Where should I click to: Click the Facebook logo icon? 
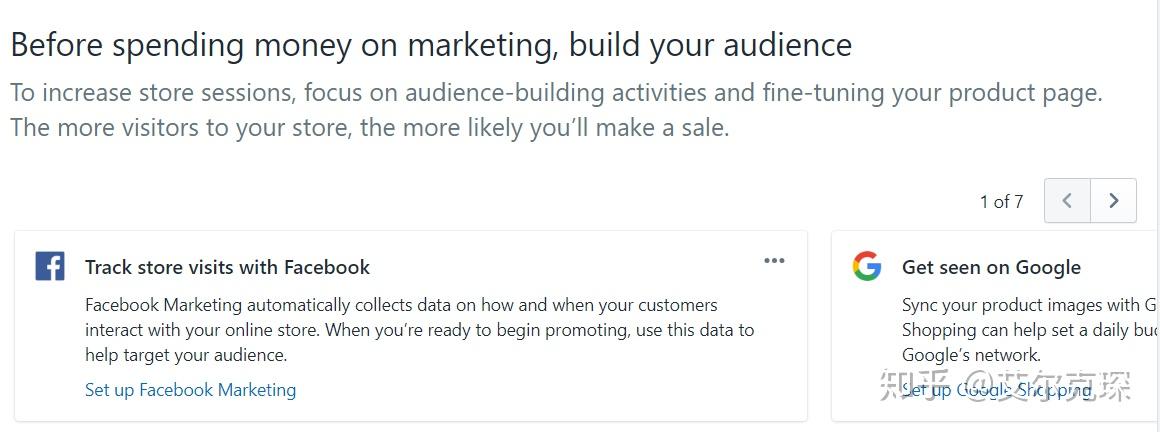(50, 266)
